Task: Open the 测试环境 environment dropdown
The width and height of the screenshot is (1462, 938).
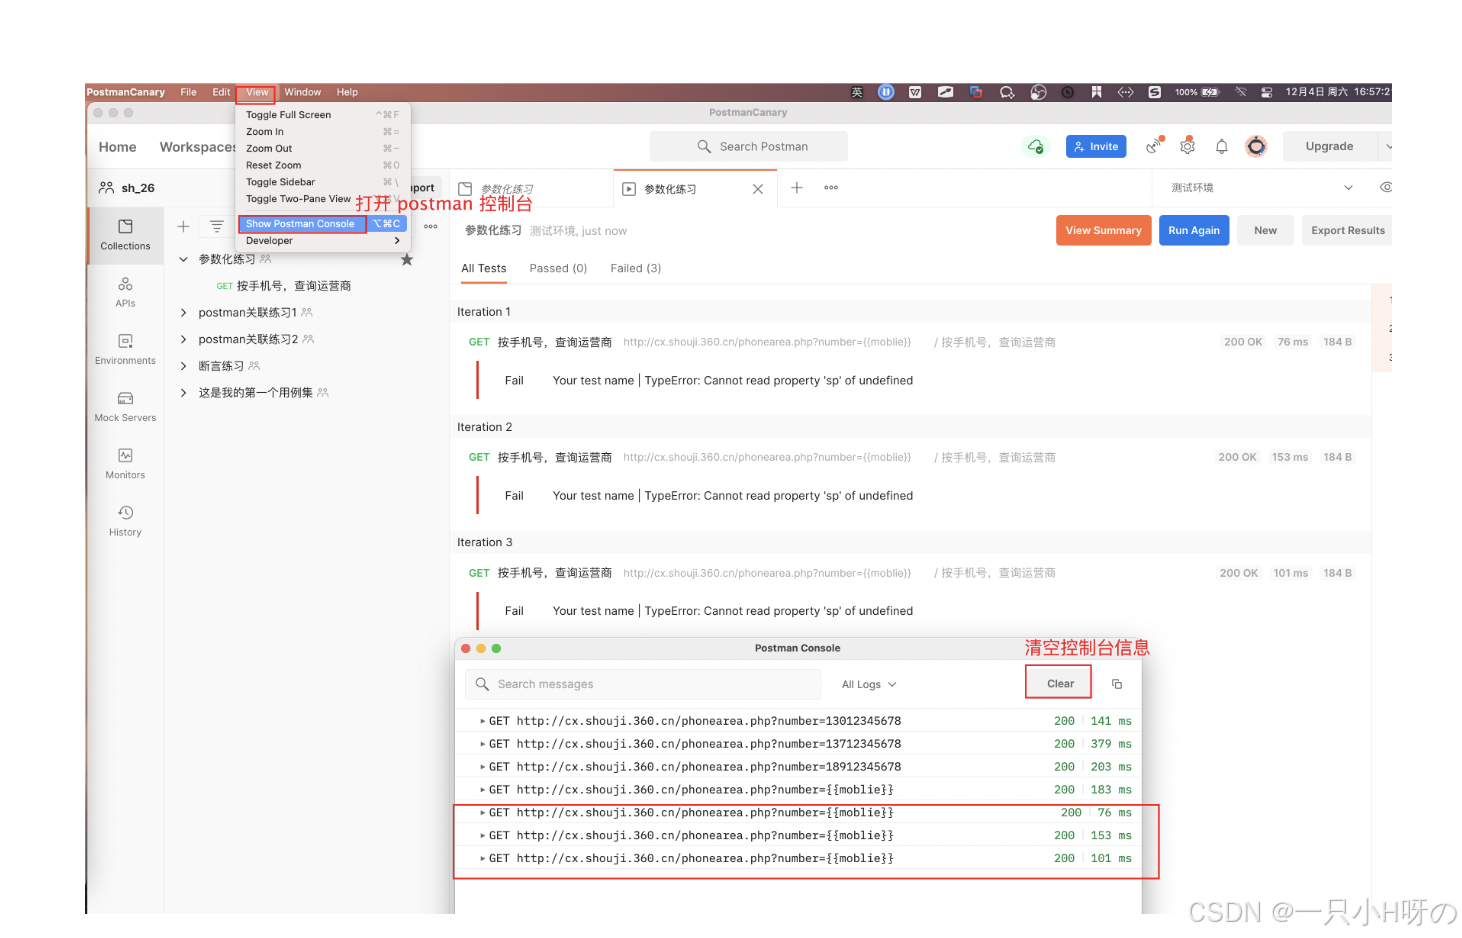Action: point(1262,188)
